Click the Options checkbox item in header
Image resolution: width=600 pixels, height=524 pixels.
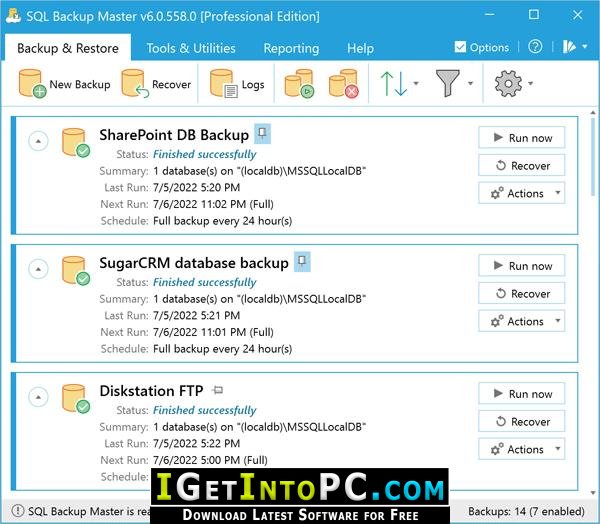point(481,47)
